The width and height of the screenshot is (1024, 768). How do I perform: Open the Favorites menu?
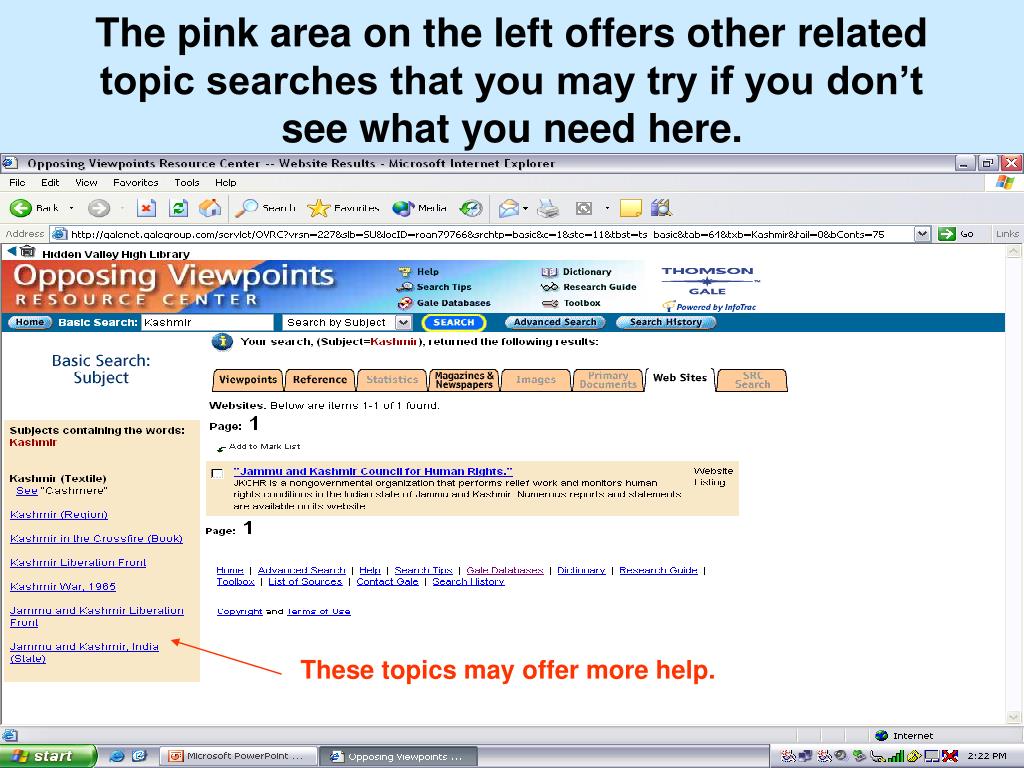135,182
